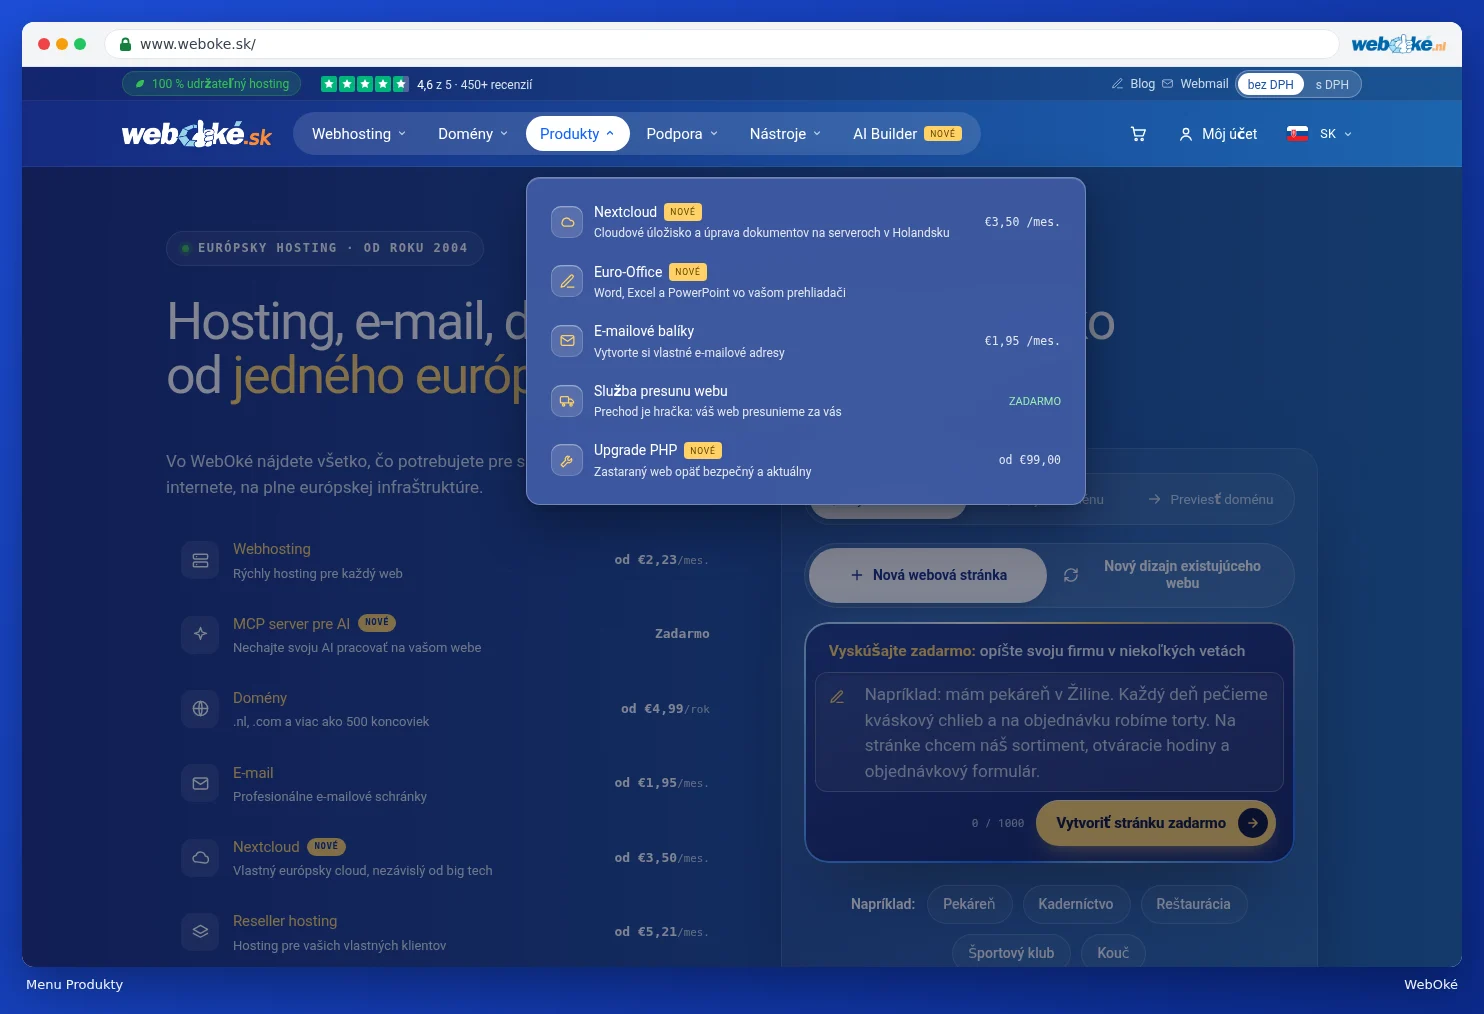1484x1014 pixels.
Task: Switch prices to s DPH
Action: click(x=1332, y=84)
